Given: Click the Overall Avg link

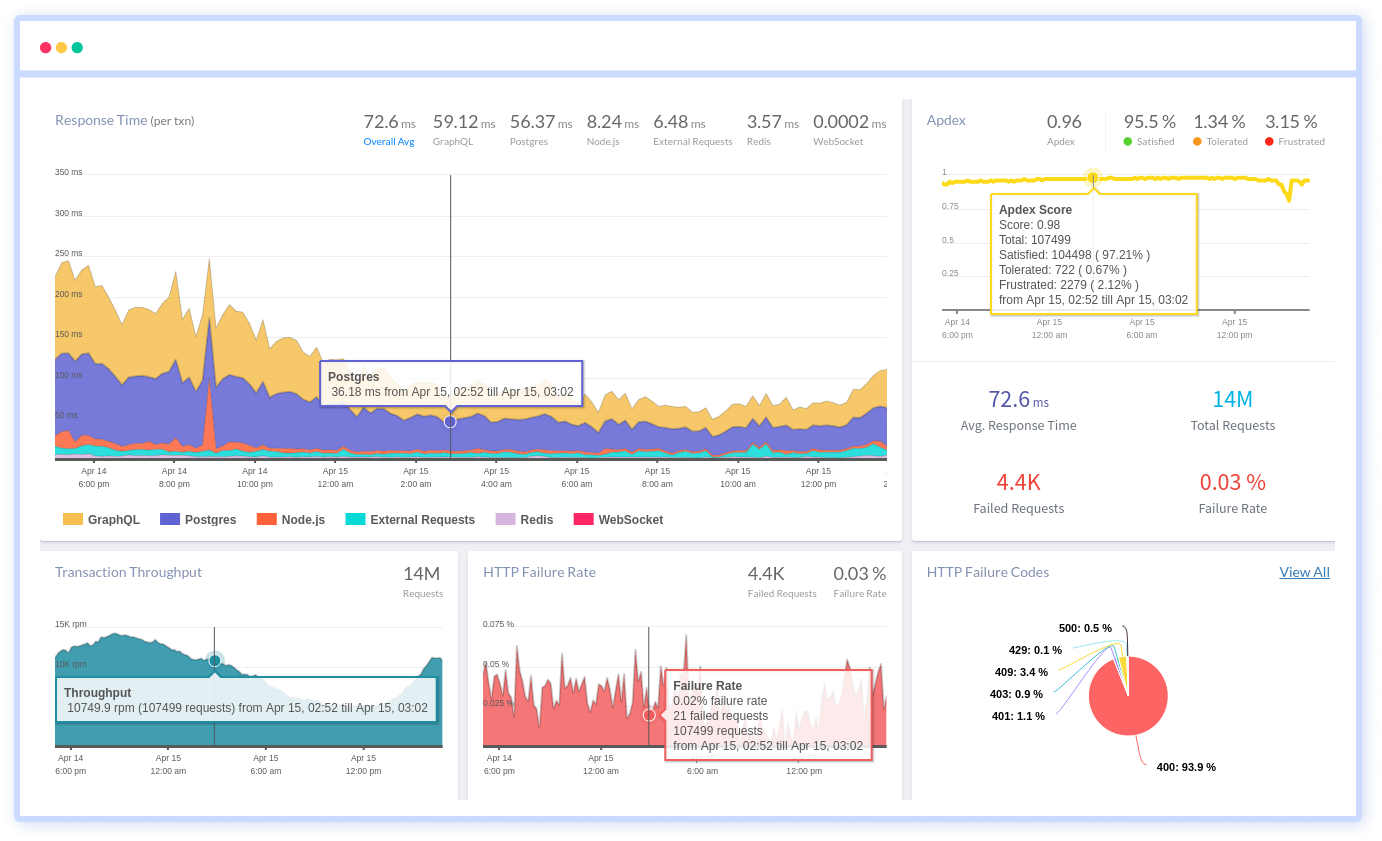Looking at the screenshot, I should click(388, 141).
